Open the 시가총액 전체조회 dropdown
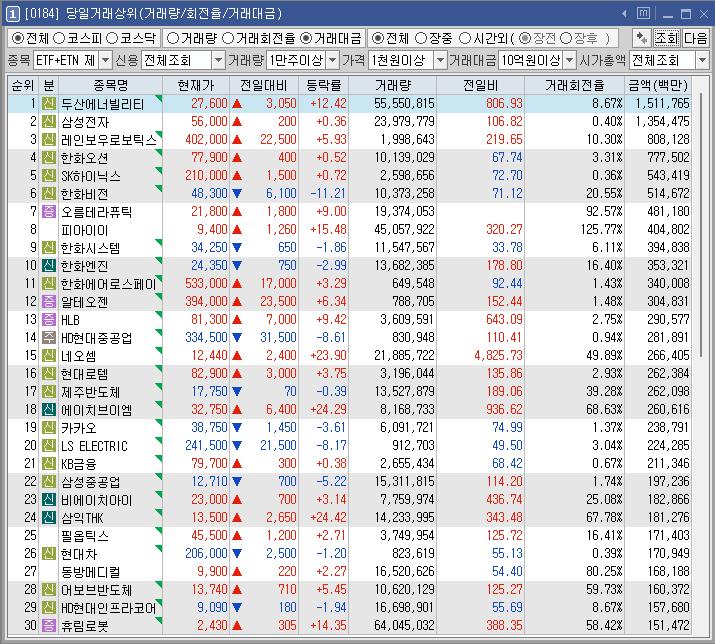 point(702,60)
